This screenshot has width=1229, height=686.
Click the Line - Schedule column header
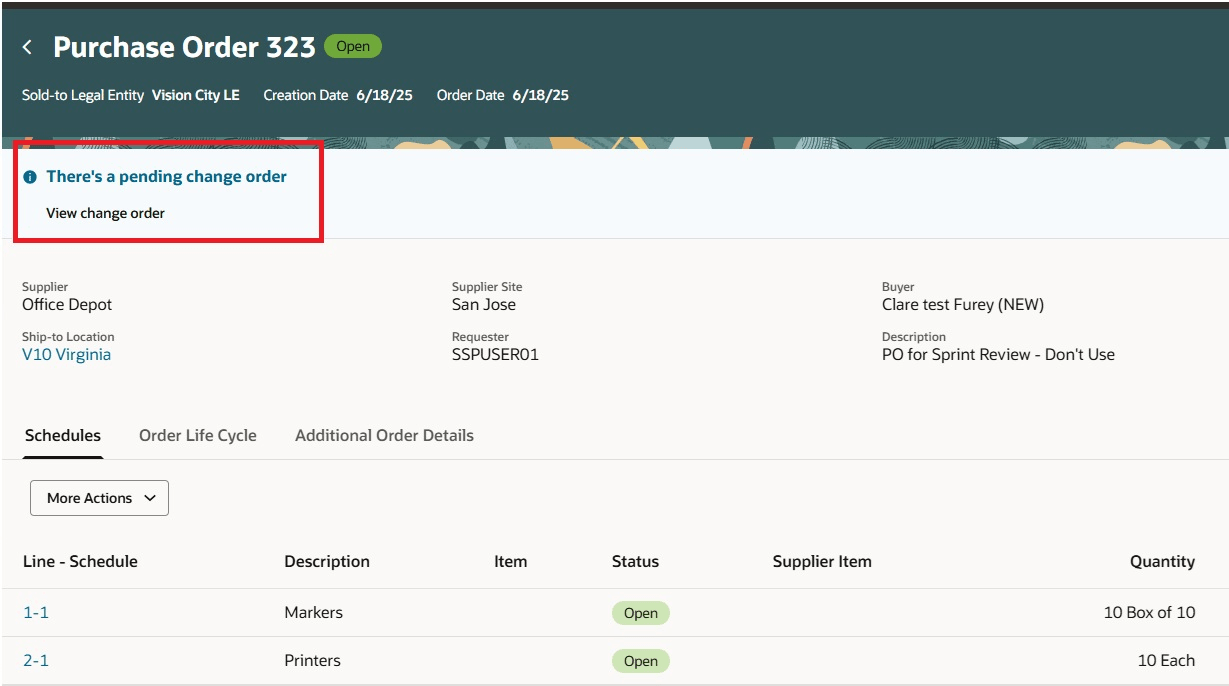point(80,561)
